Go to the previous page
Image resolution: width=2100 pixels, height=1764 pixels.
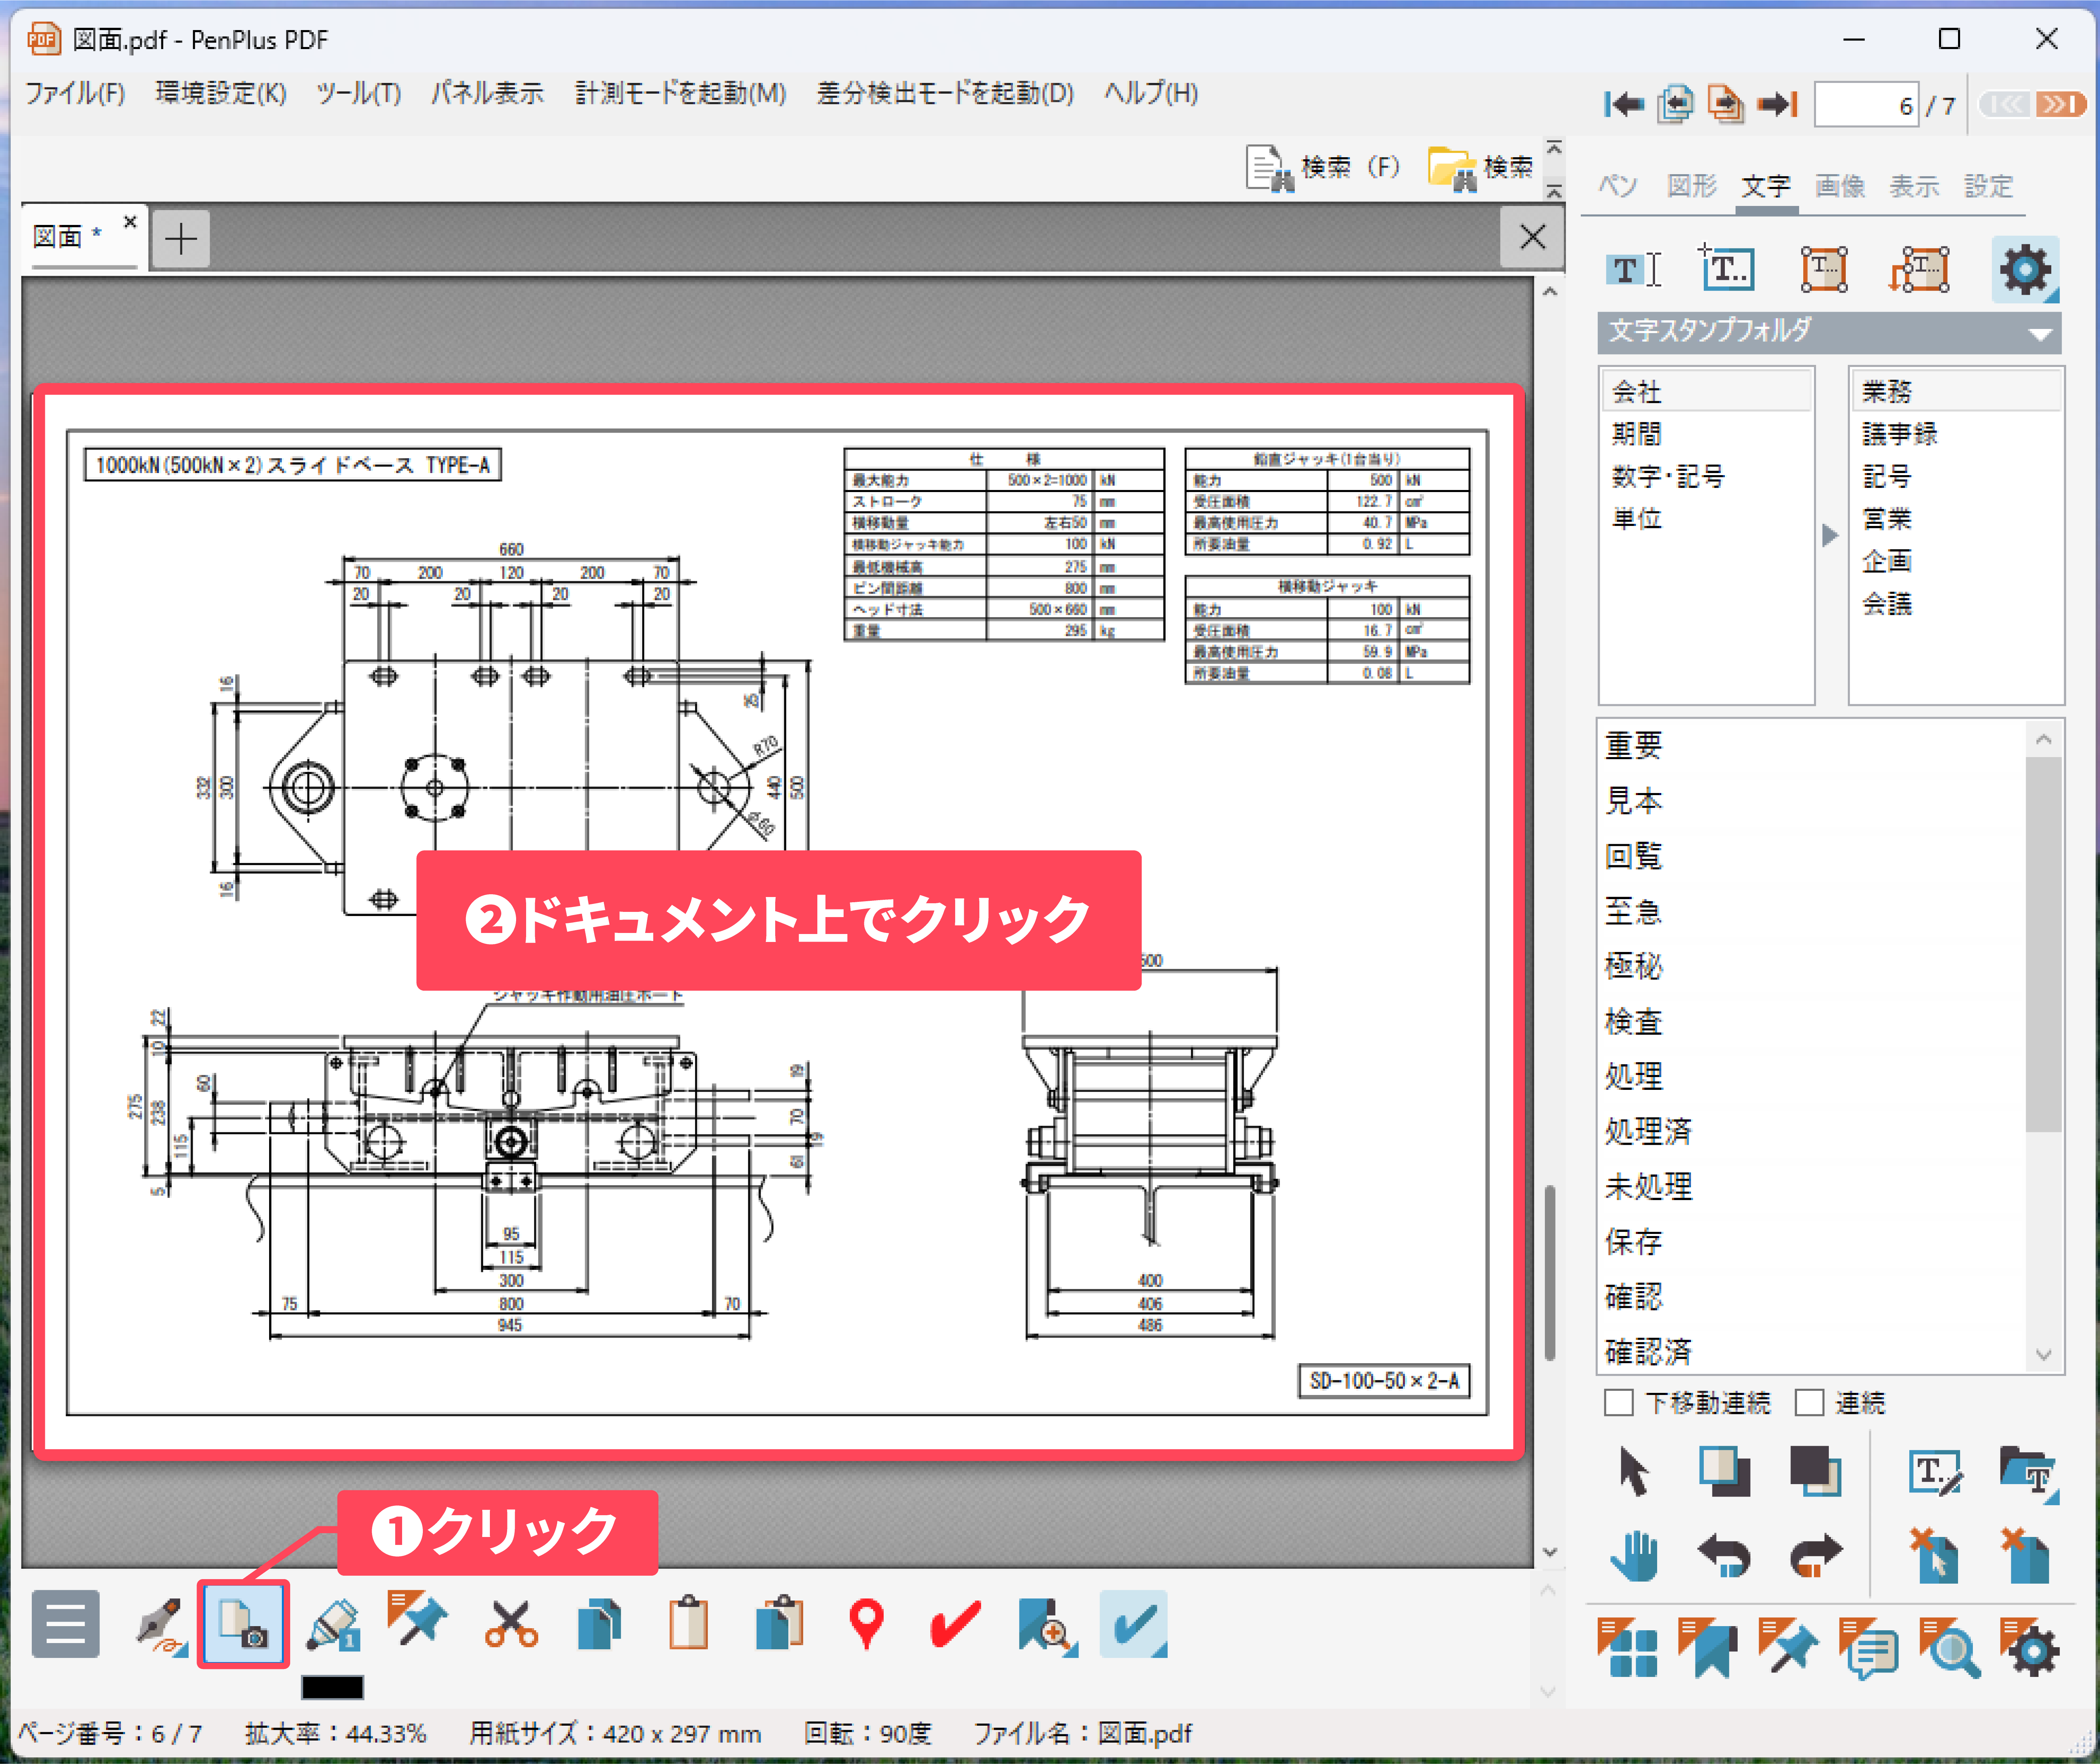point(1676,104)
